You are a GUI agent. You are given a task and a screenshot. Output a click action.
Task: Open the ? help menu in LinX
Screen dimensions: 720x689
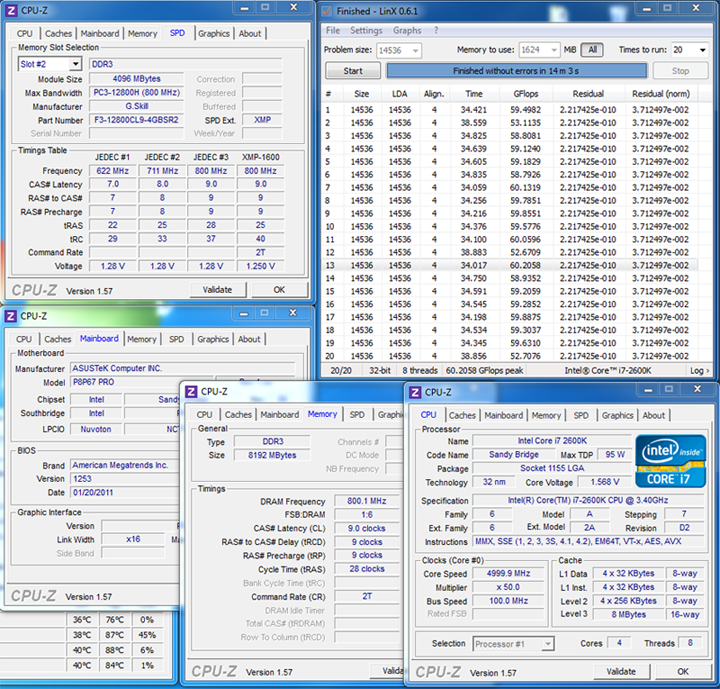436,30
